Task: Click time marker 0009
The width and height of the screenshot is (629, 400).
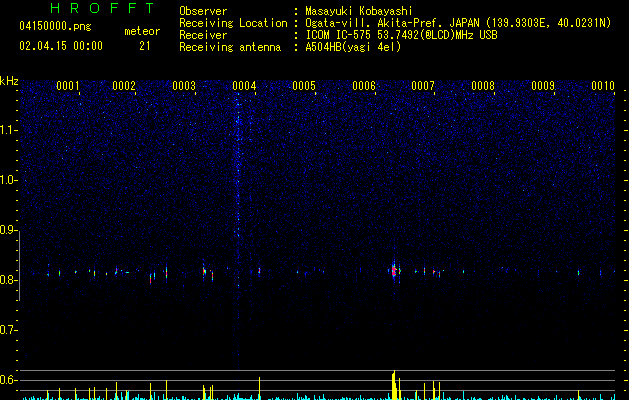Action: pyautogui.click(x=543, y=86)
